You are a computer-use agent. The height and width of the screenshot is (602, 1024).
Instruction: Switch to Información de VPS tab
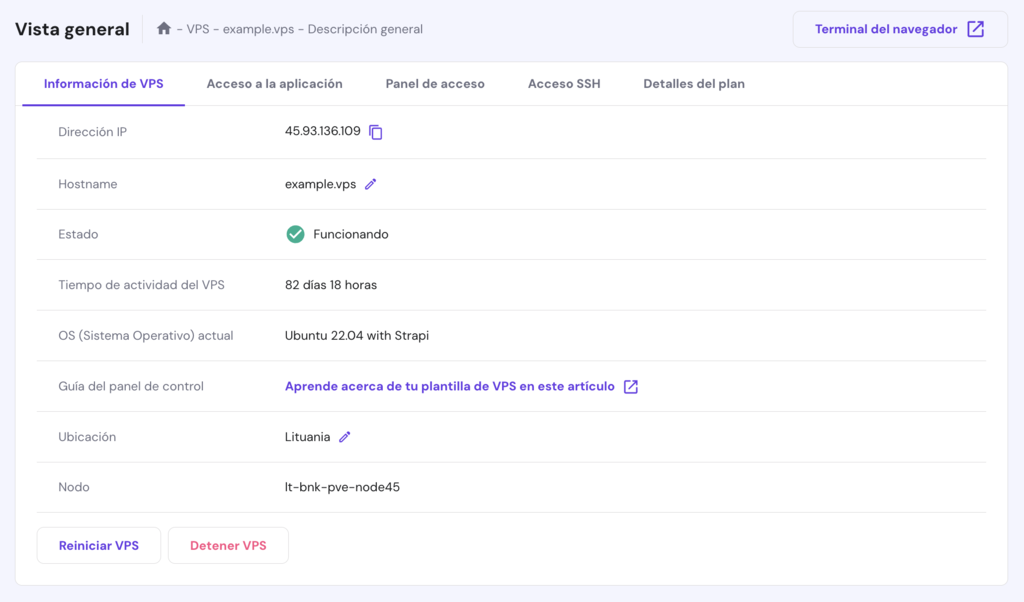(x=104, y=84)
